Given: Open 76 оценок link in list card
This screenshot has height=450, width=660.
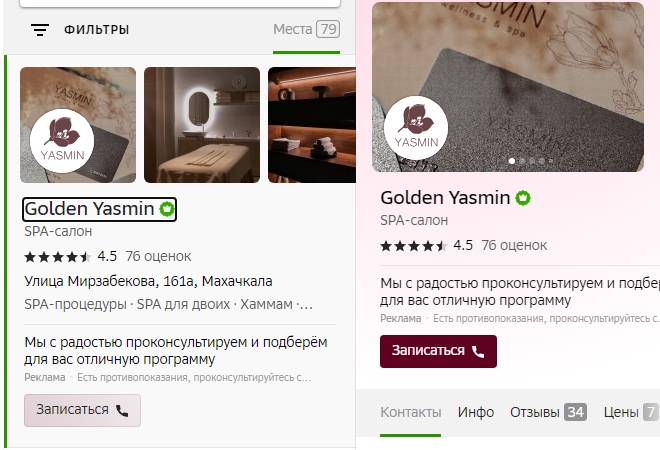Looking at the screenshot, I should tap(158, 256).
